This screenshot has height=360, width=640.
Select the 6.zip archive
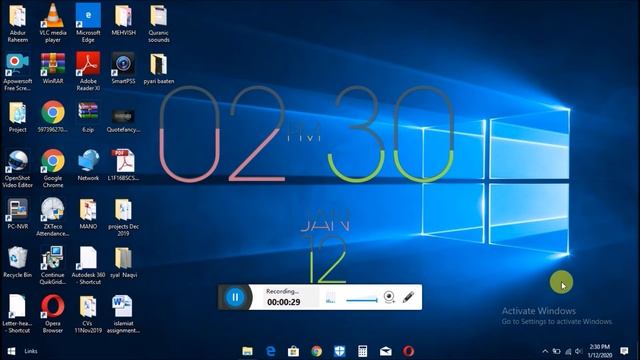tap(88, 117)
